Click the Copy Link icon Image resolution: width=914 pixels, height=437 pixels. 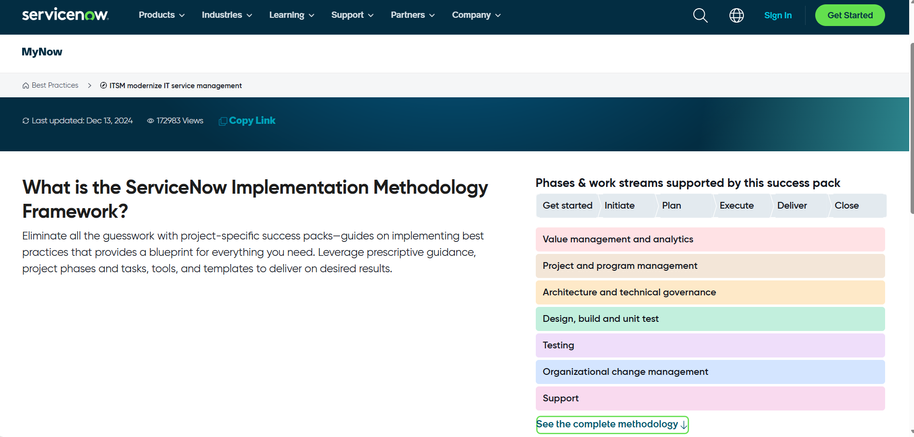(223, 121)
